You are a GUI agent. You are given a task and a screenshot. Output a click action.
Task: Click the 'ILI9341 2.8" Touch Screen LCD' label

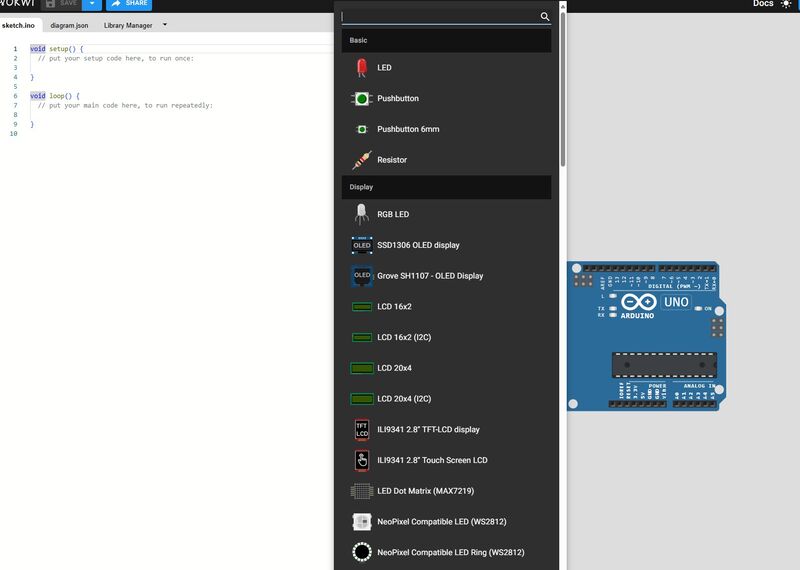[x=432, y=460]
